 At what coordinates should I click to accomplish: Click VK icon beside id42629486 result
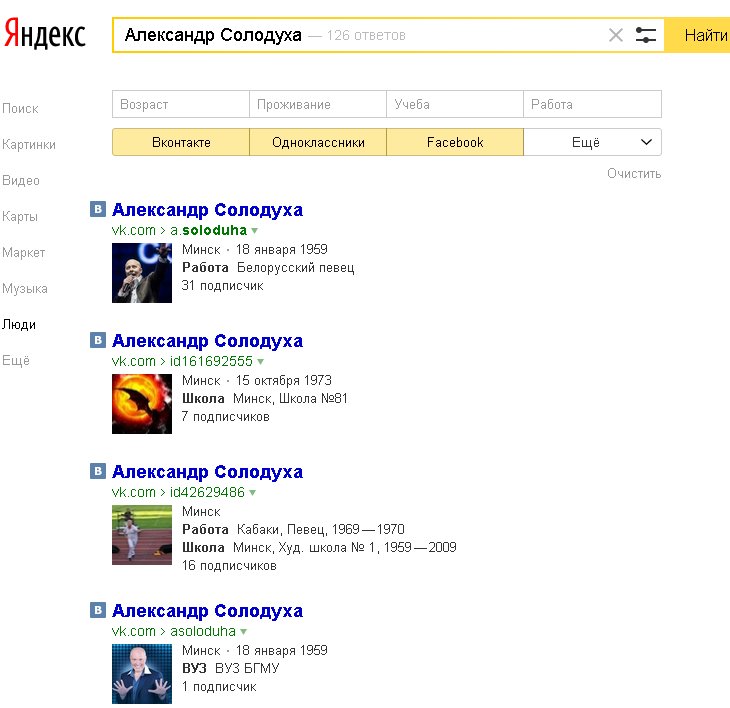(98, 471)
